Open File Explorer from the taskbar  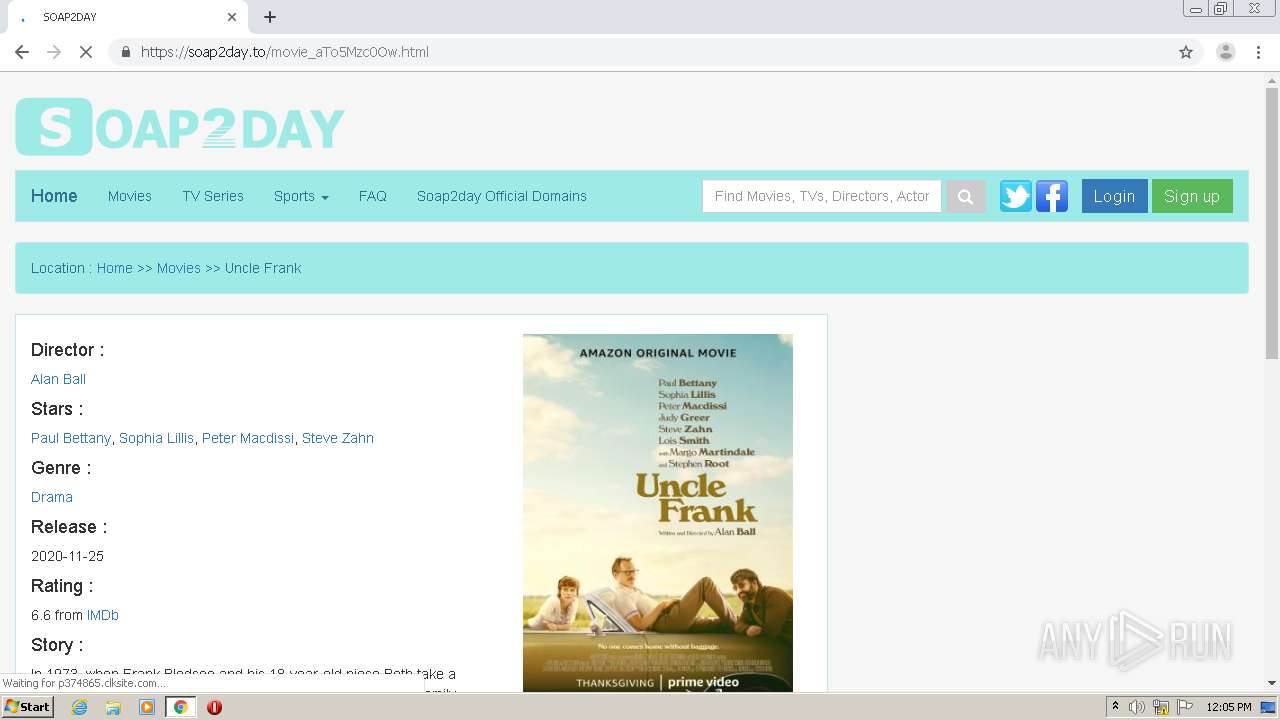coord(113,707)
